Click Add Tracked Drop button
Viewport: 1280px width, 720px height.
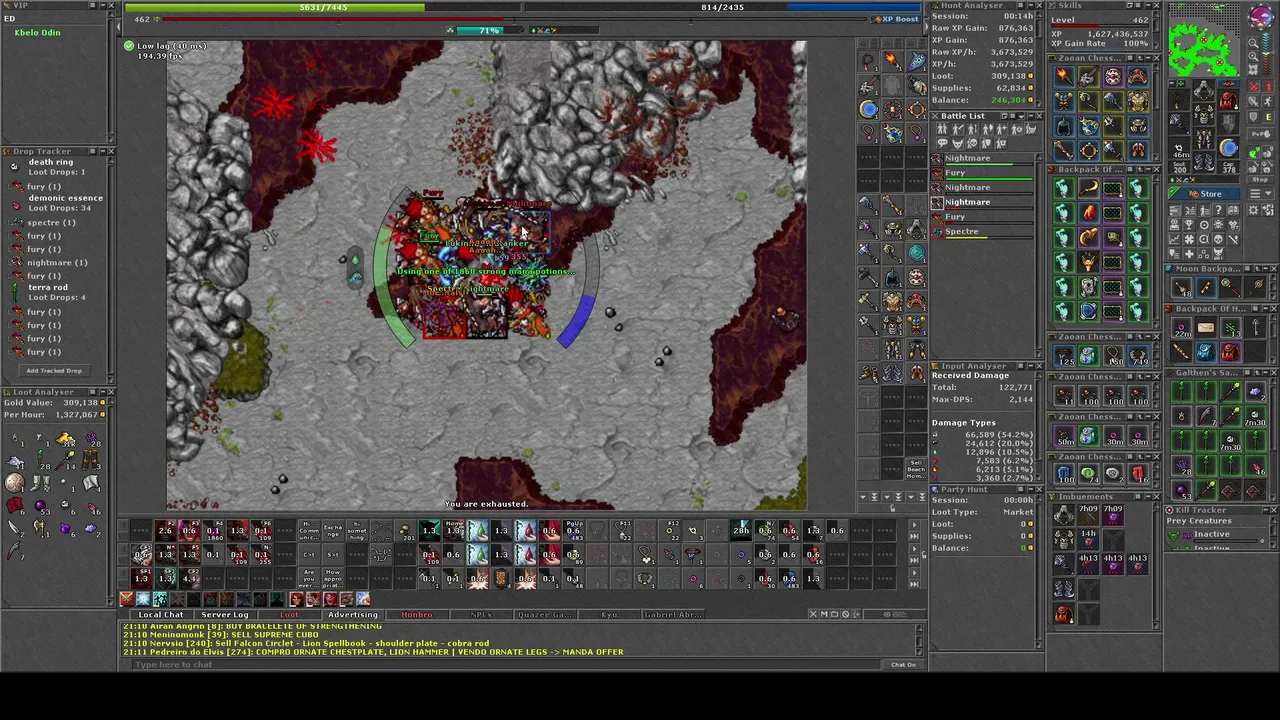[54, 370]
